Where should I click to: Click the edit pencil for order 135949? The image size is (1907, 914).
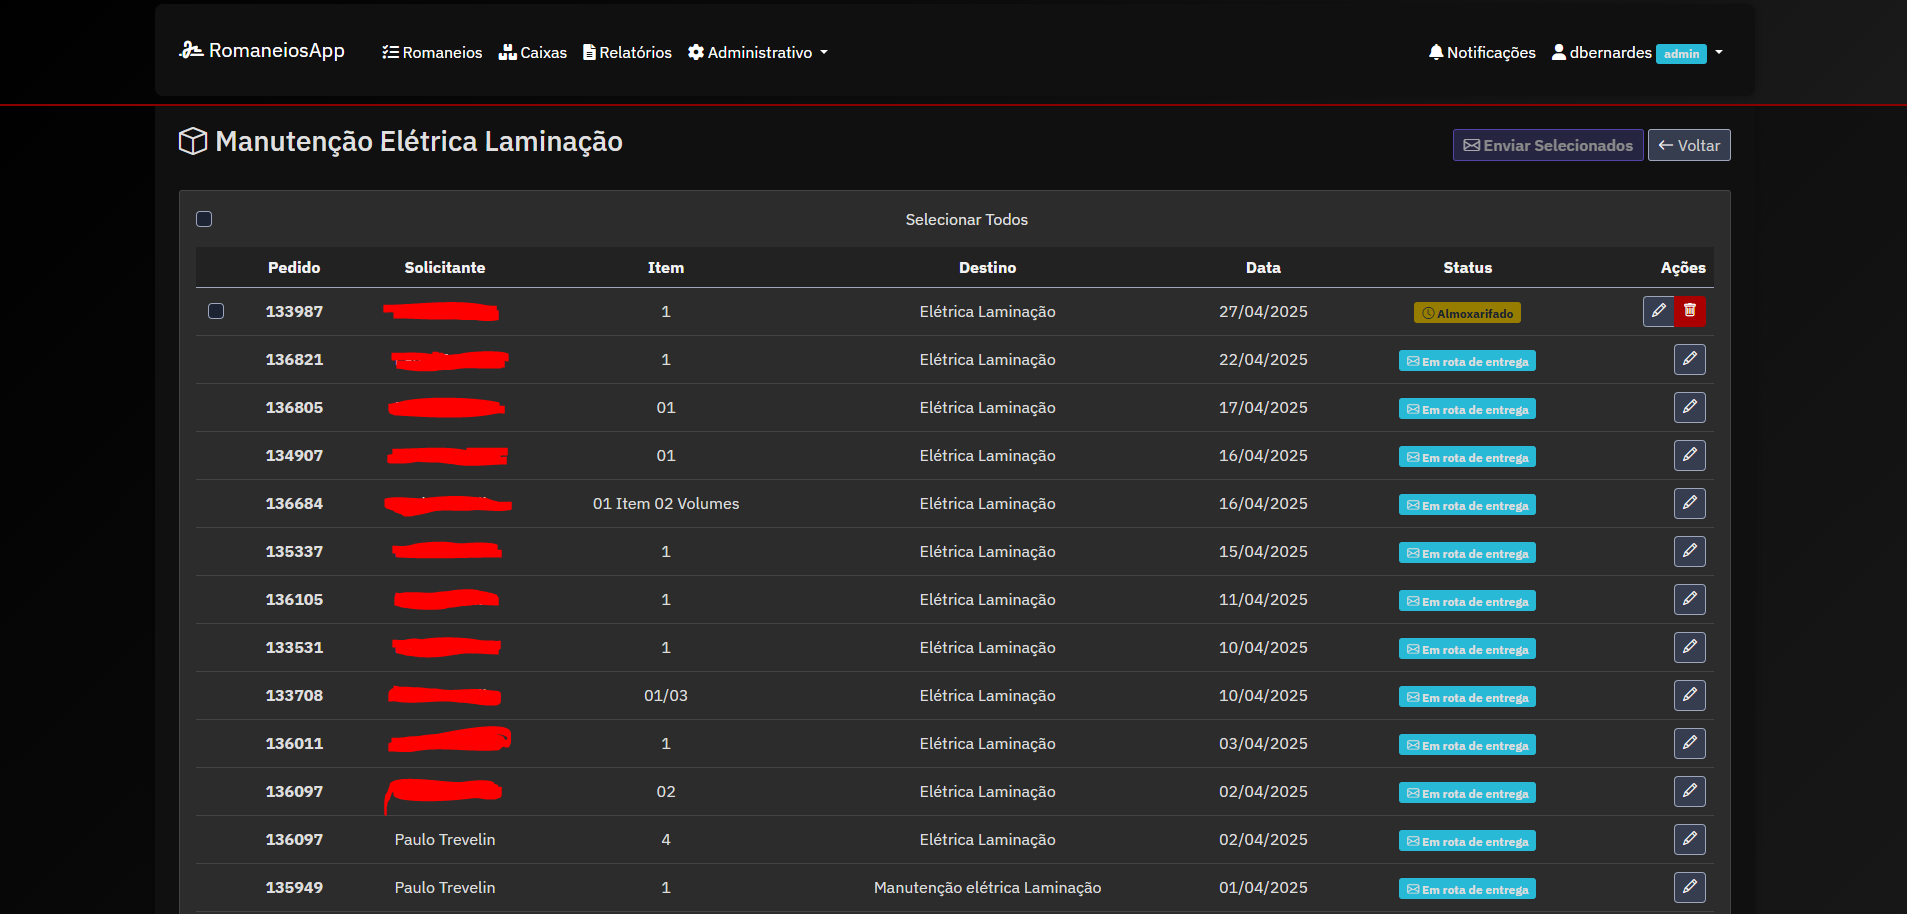pos(1689,887)
